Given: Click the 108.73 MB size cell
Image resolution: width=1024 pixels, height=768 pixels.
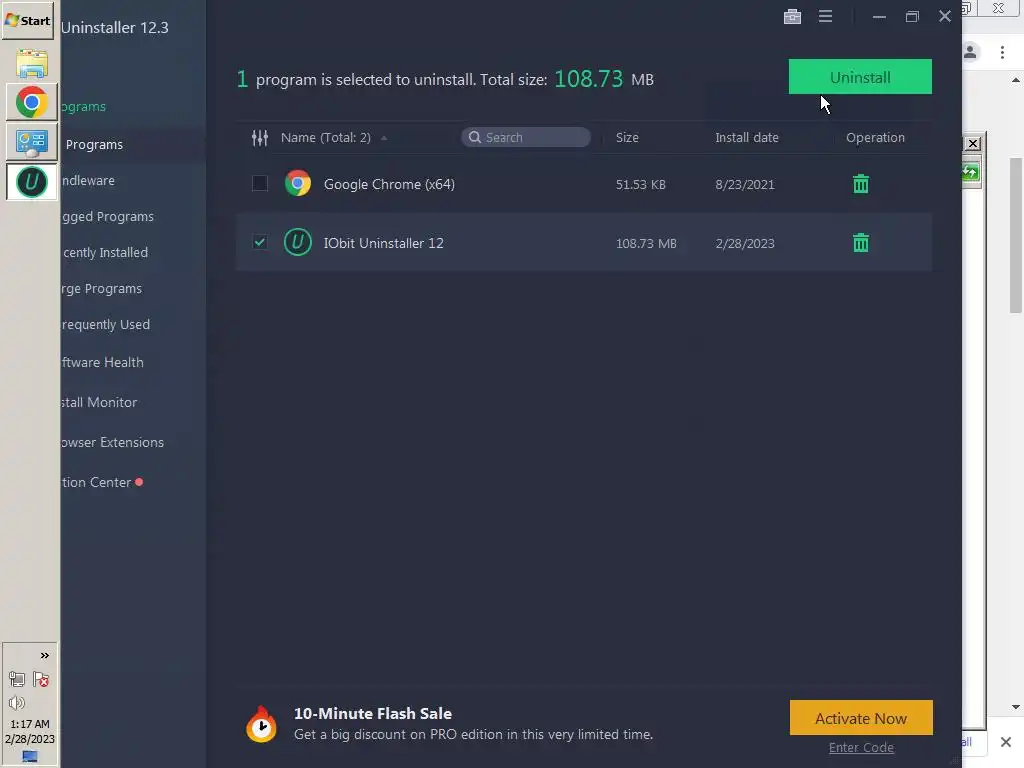Looking at the screenshot, I should [x=646, y=243].
